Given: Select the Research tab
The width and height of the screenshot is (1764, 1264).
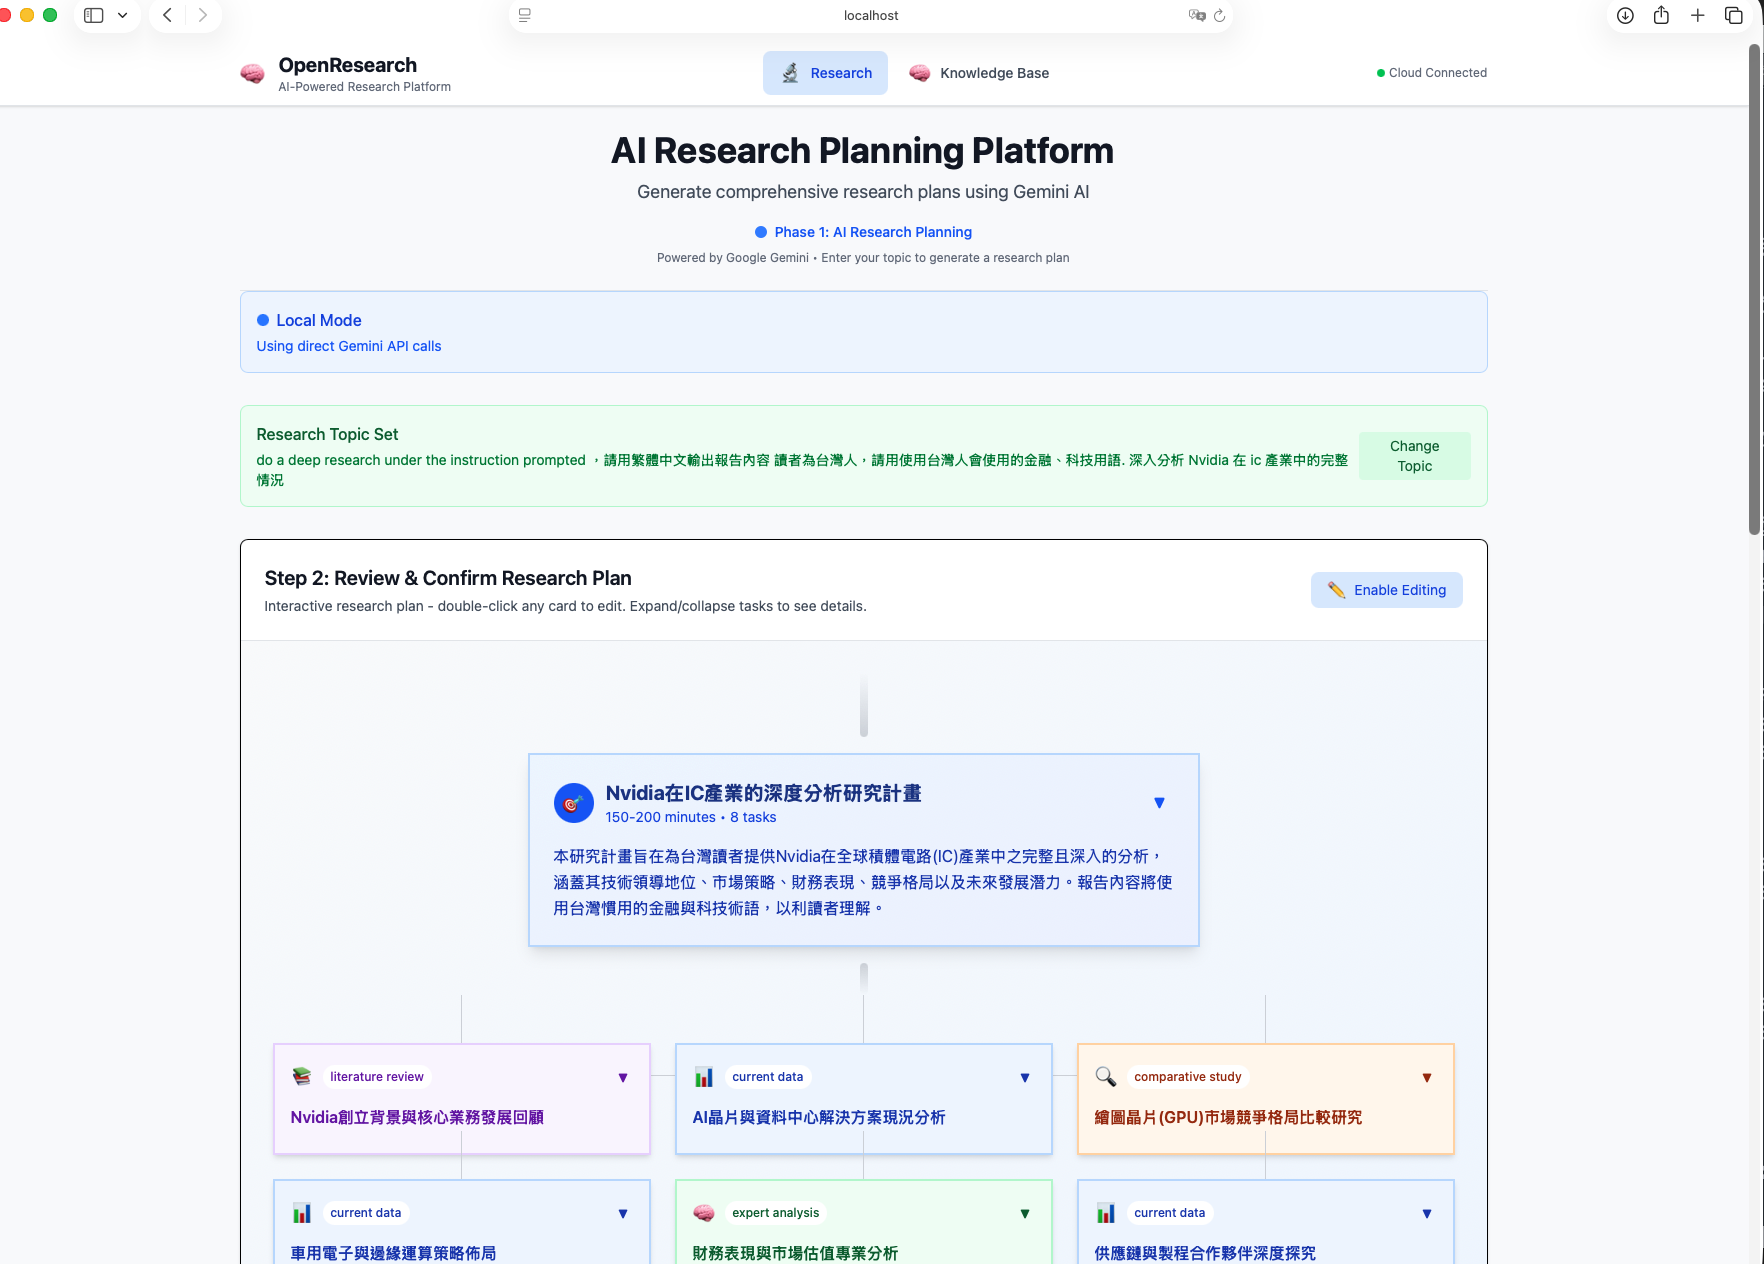Looking at the screenshot, I should [x=825, y=72].
